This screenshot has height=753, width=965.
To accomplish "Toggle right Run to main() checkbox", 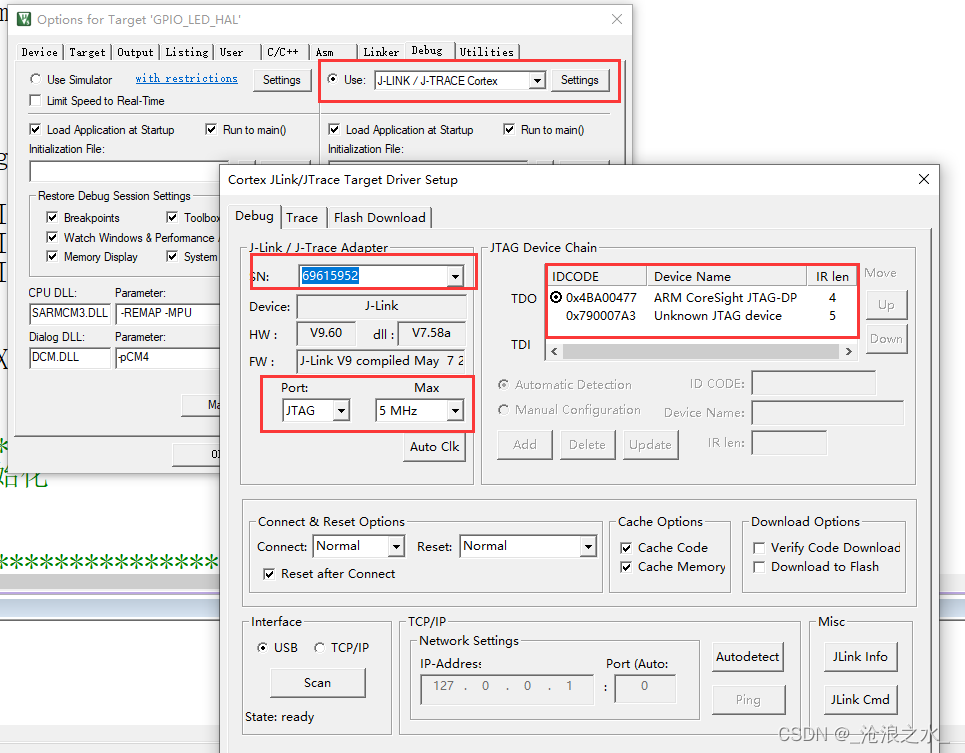I will click(509, 129).
